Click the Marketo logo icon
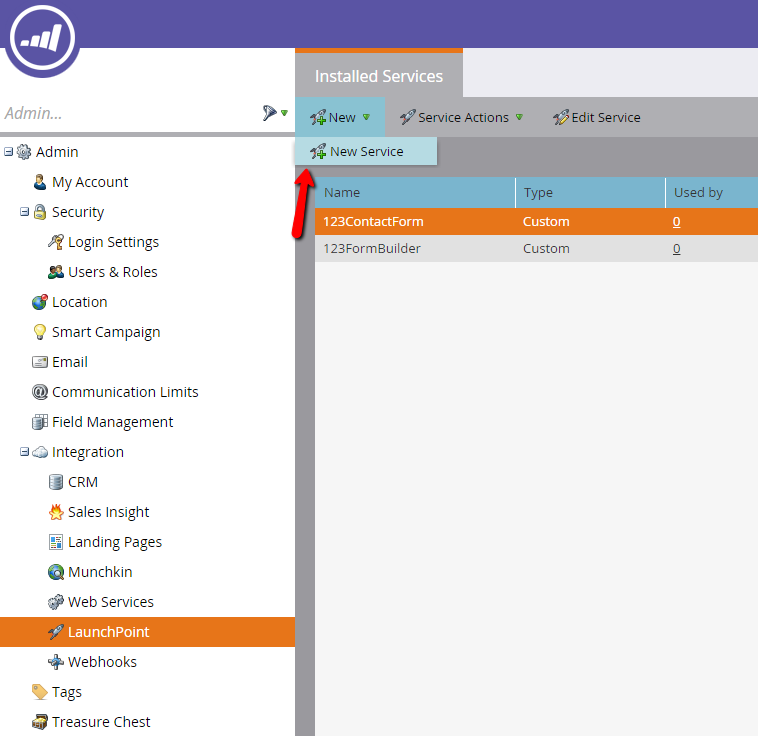This screenshot has width=758, height=736. pyautogui.click(x=43, y=39)
